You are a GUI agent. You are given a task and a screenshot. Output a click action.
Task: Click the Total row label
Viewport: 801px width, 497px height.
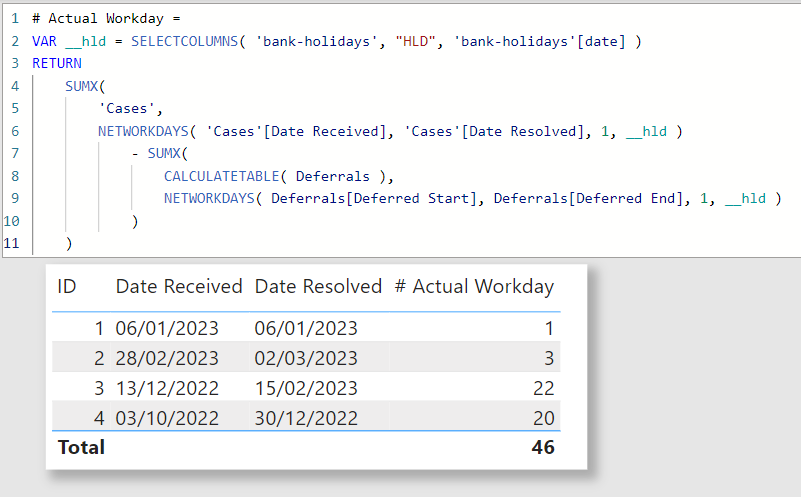(81, 447)
